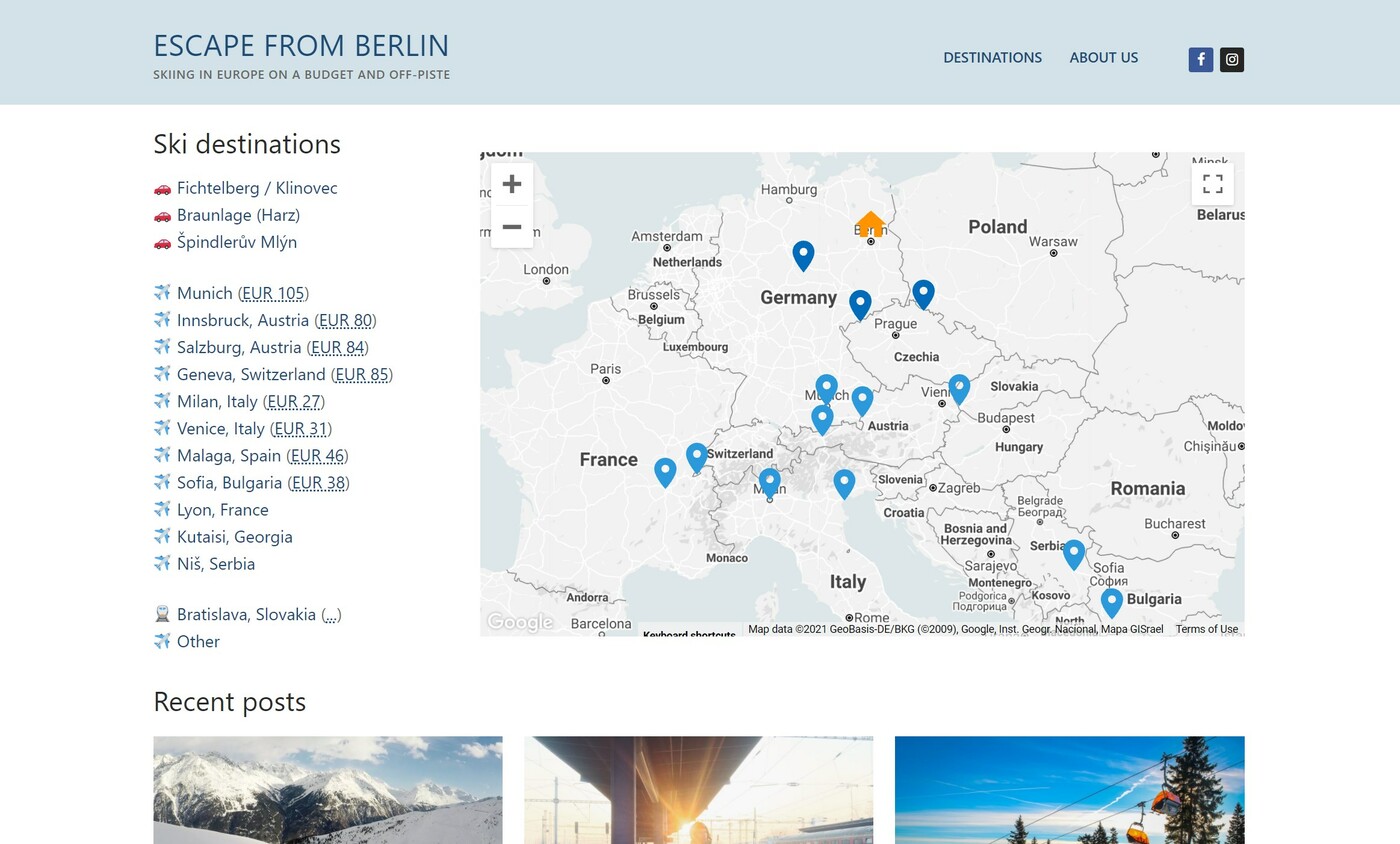Click the hourglass icon beside Bratislava, Slovakia
1400x844 pixels.
(x=162, y=613)
